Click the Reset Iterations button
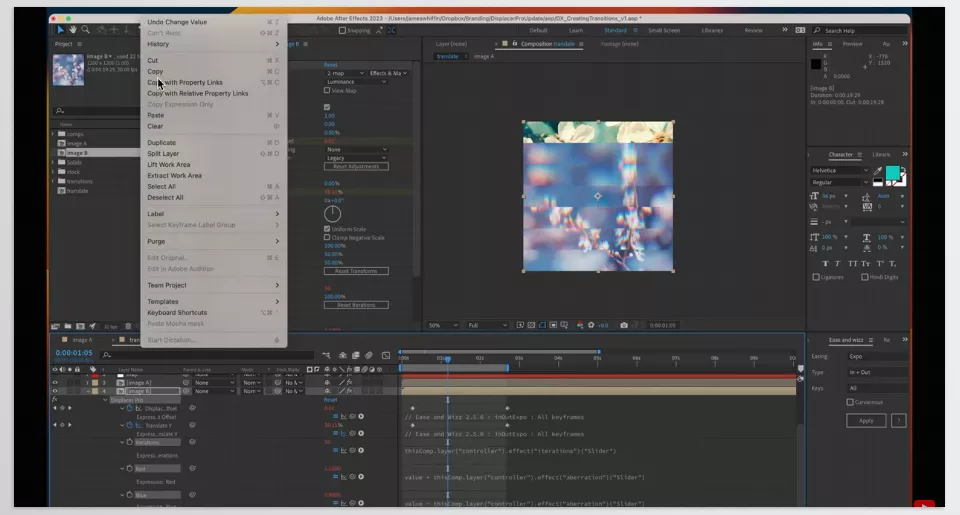Image resolution: width=960 pixels, height=515 pixels. 356,305
